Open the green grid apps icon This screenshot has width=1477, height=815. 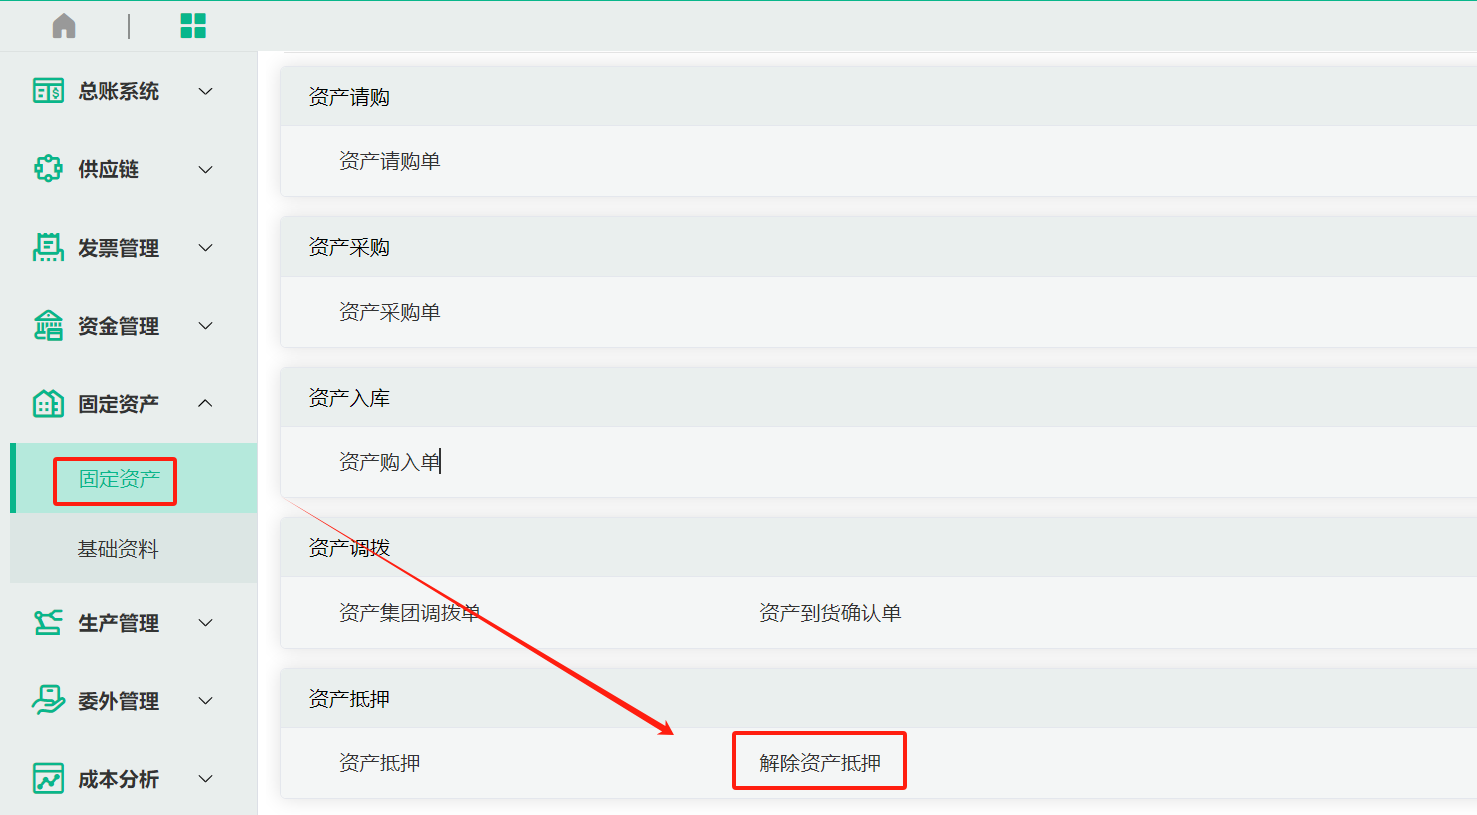pos(193,26)
